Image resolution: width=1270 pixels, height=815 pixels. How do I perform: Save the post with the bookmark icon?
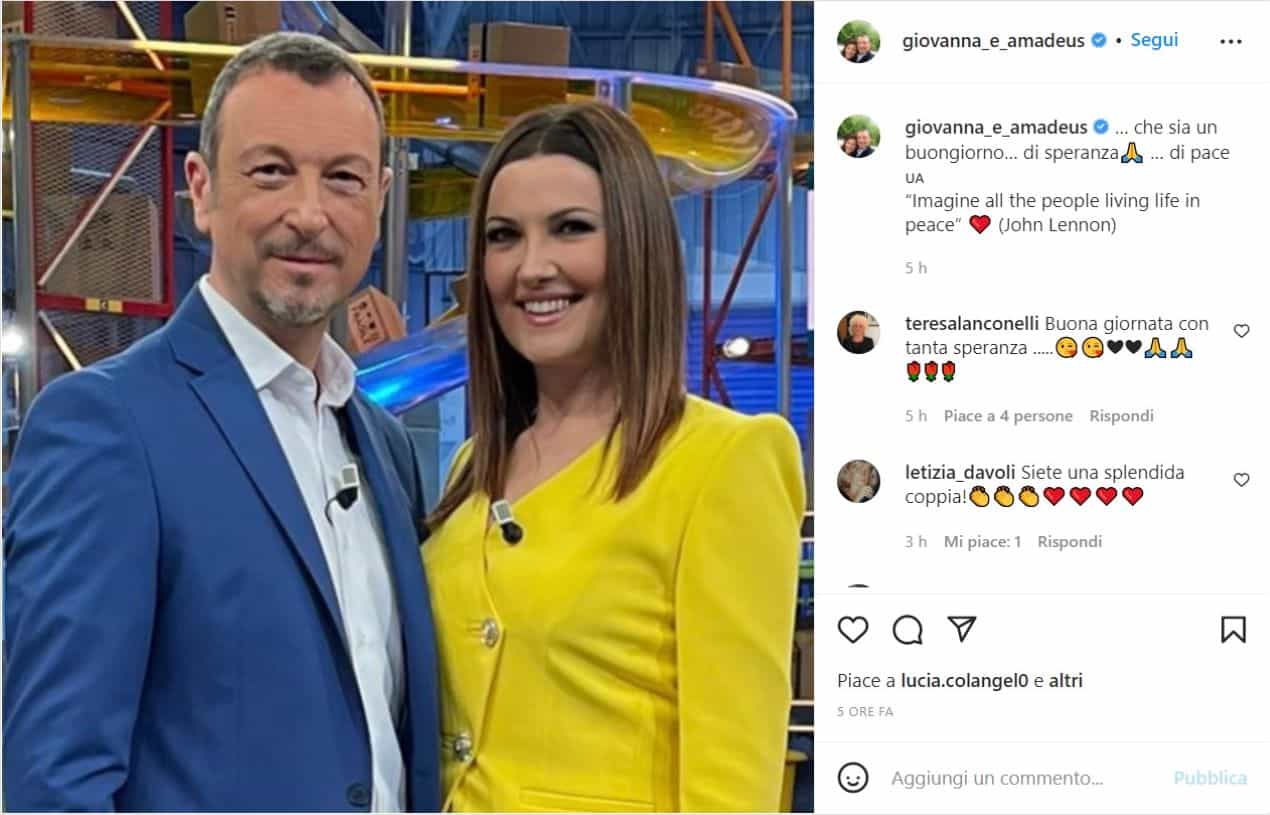point(1233,629)
